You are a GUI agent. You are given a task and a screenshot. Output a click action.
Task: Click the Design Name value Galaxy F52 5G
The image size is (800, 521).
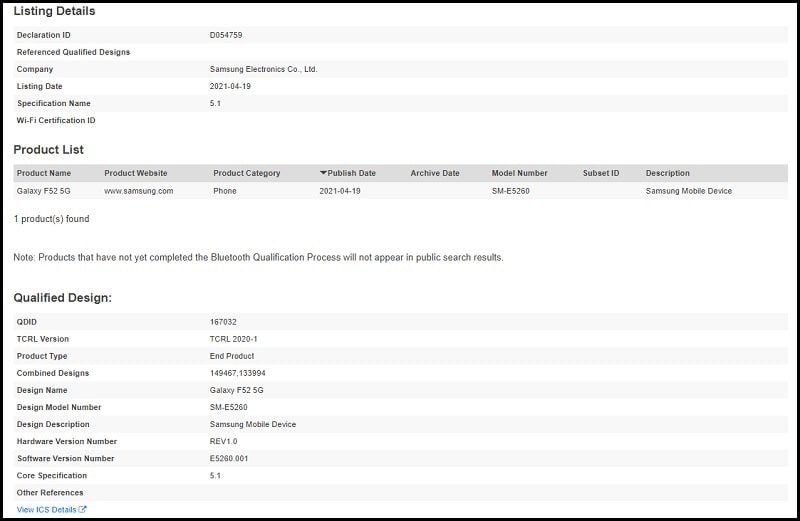point(237,390)
